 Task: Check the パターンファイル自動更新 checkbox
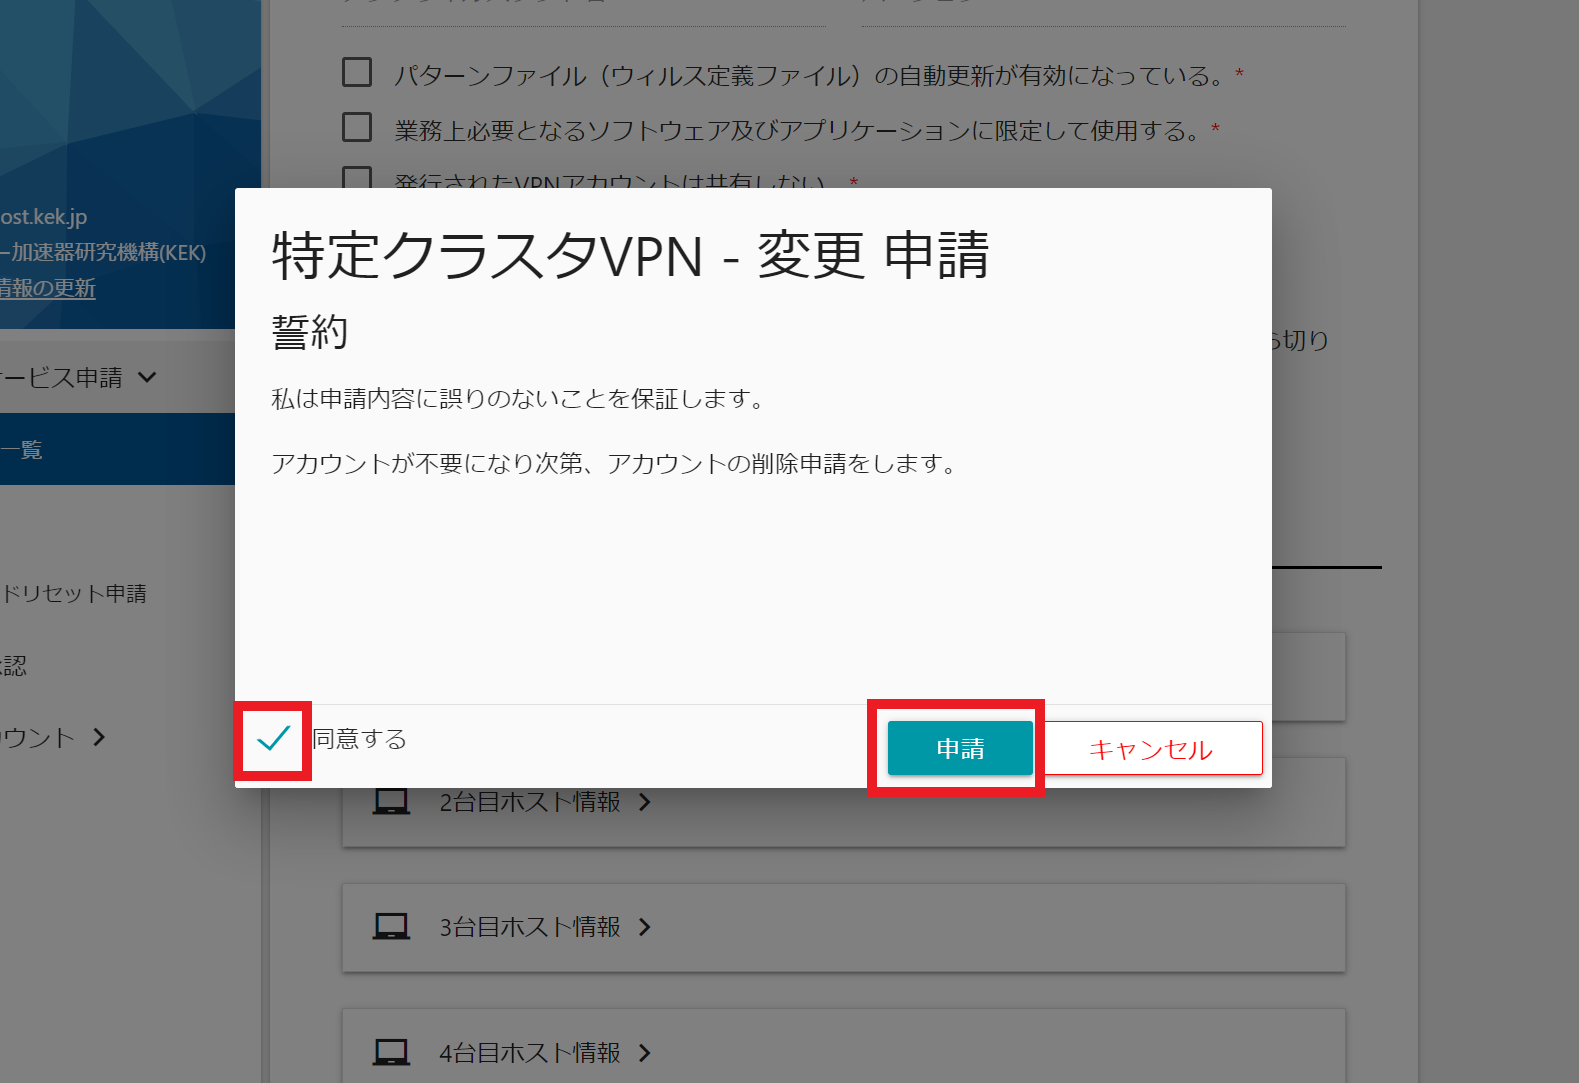(x=357, y=73)
